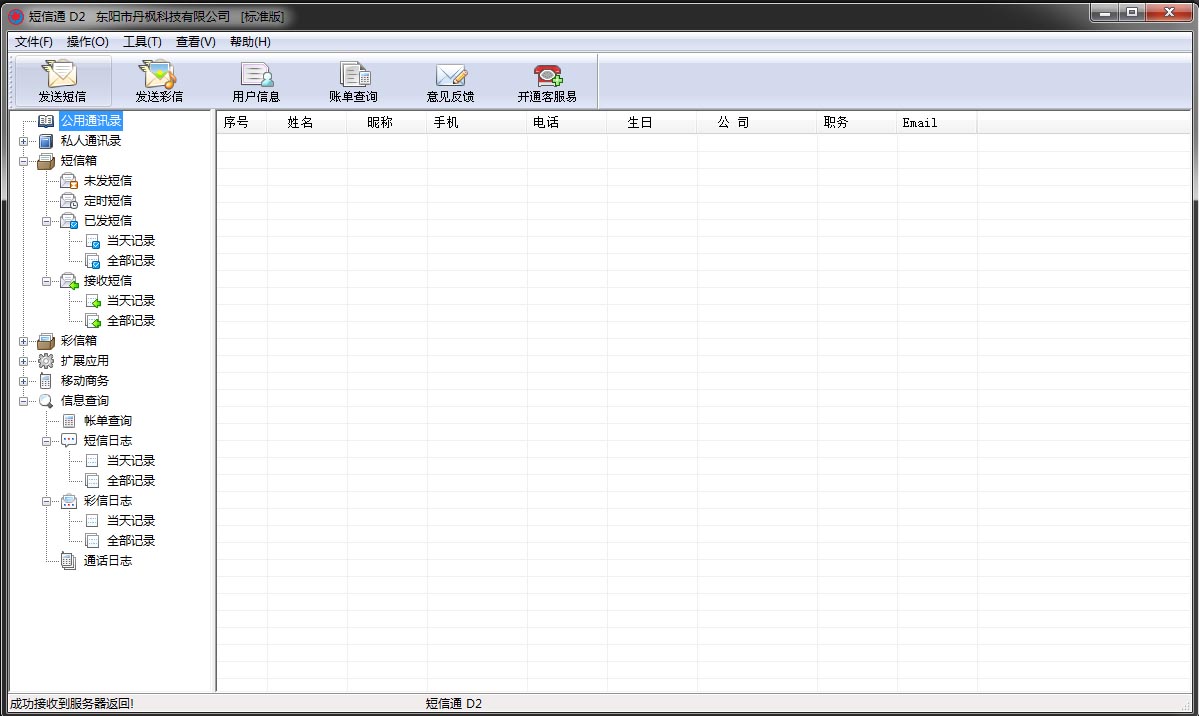The height and width of the screenshot is (716, 1199).
Task: Click the 发送短信 envelope toolbar icon
Action: pyautogui.click(x=62, y=75)
